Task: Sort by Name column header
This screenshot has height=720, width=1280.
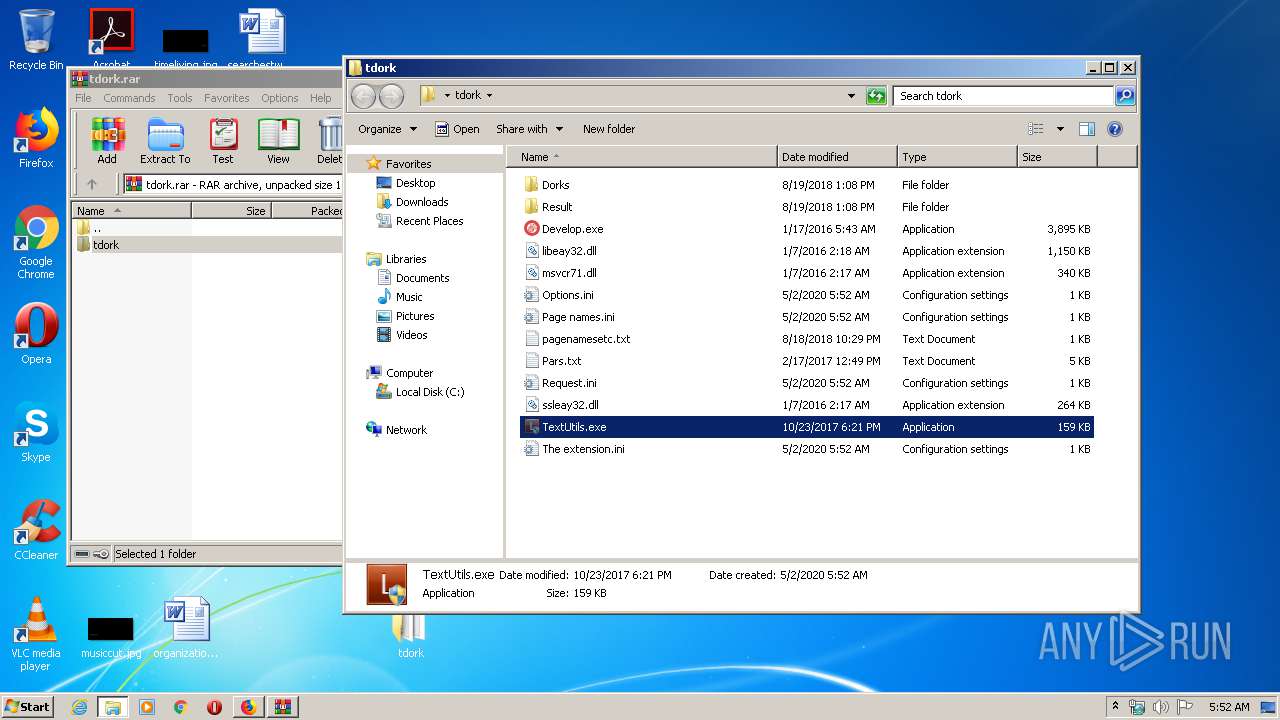Action: pyautogui.click(x=642, y=157)
